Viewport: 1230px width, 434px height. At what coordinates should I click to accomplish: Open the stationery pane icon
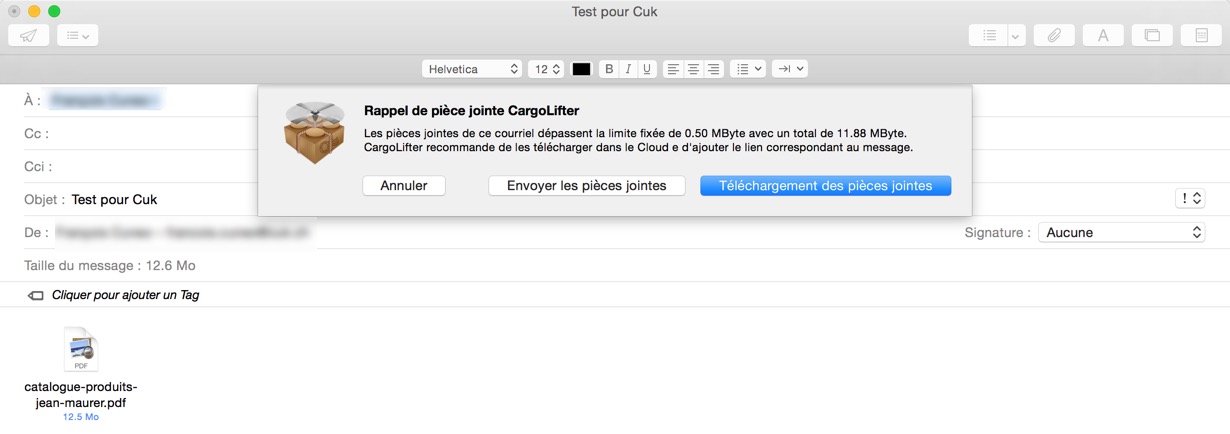pyautogui.click(x=1201, y=35)
